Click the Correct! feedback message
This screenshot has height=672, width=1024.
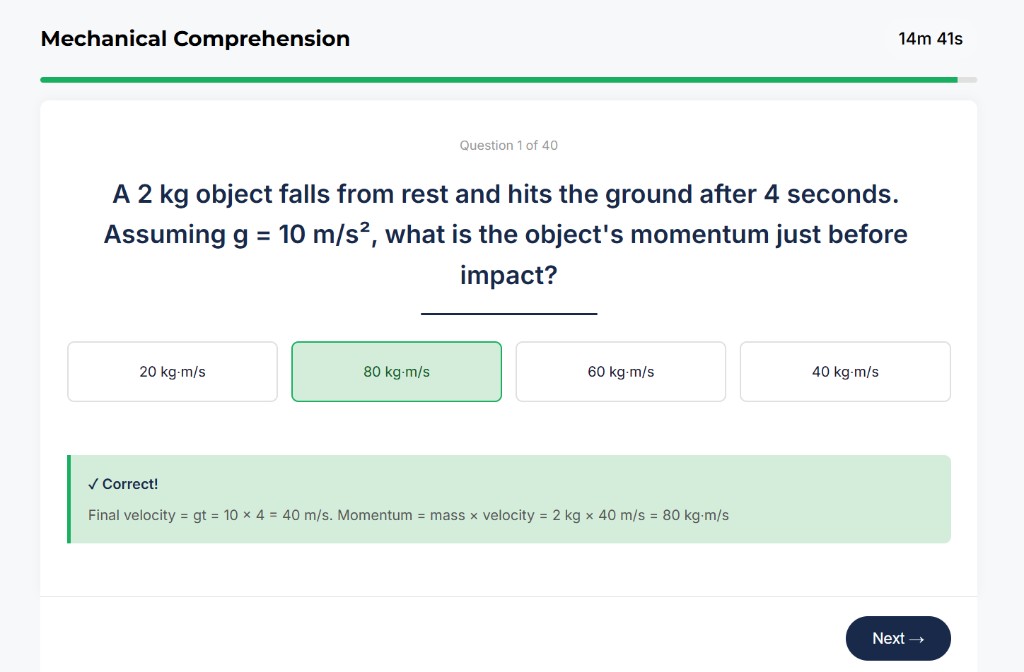[x=124, y=483]
